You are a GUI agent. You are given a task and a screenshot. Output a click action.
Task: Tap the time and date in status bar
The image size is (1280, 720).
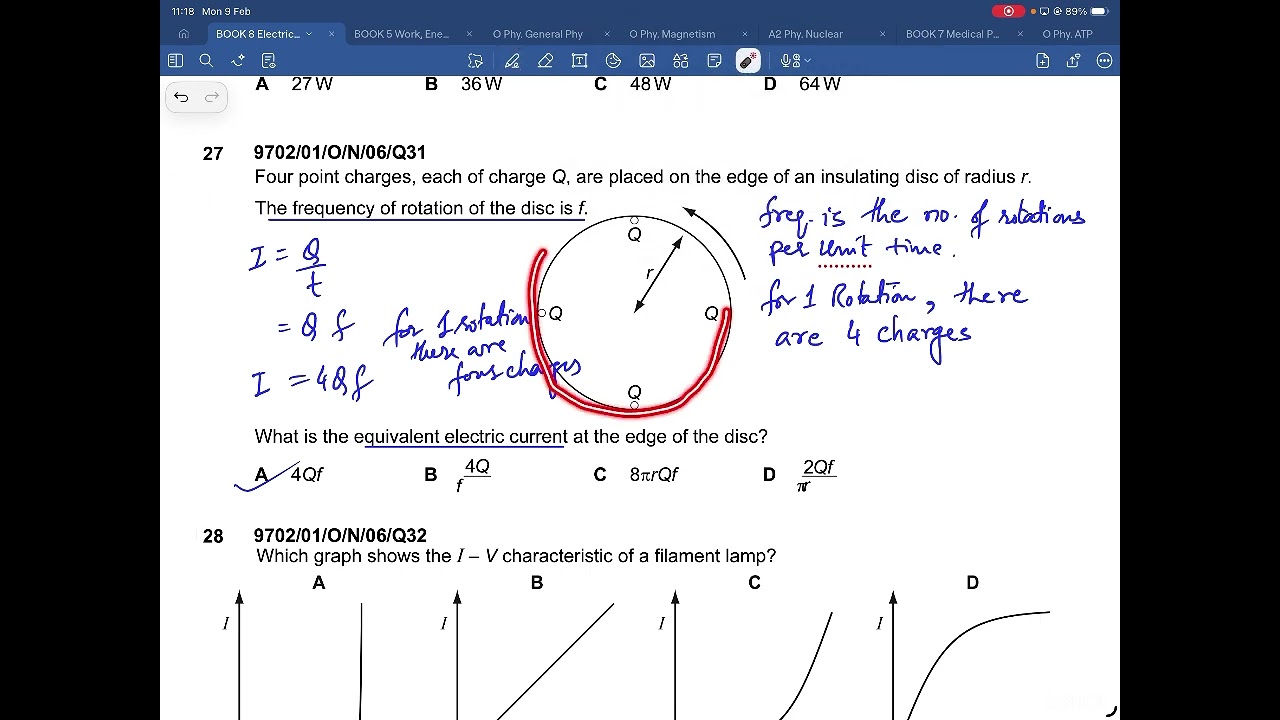point(210,11)
